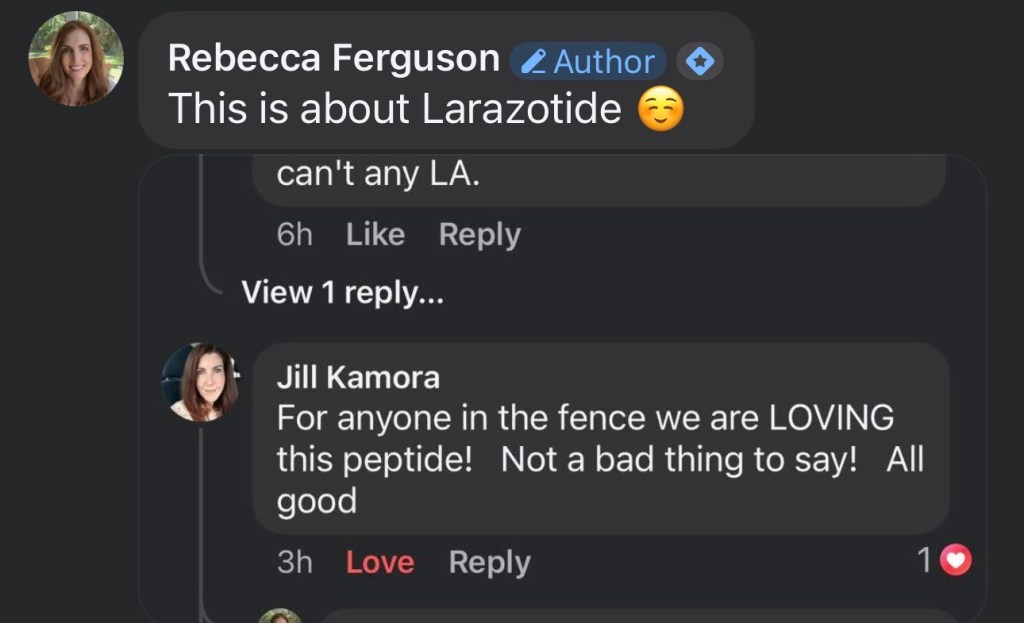Image resolution: width=1024 pixels, height=623 pixels.
Task: Click the smiling emoji after Larazotide
Action: [x=661, y=110]
